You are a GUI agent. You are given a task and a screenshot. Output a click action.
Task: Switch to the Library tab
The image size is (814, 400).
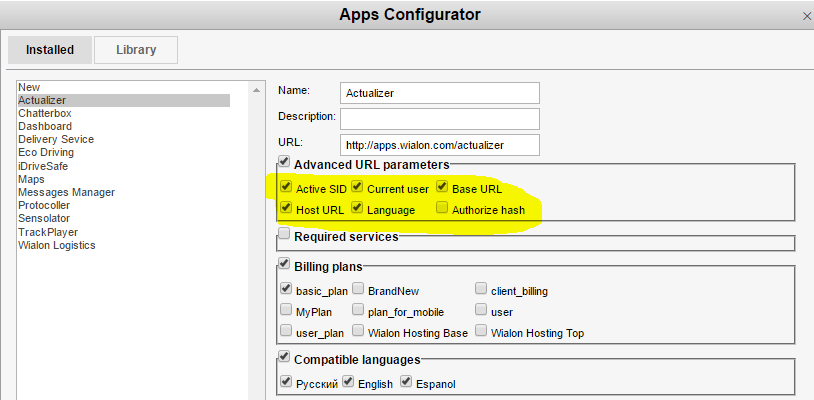coord(136,50)
